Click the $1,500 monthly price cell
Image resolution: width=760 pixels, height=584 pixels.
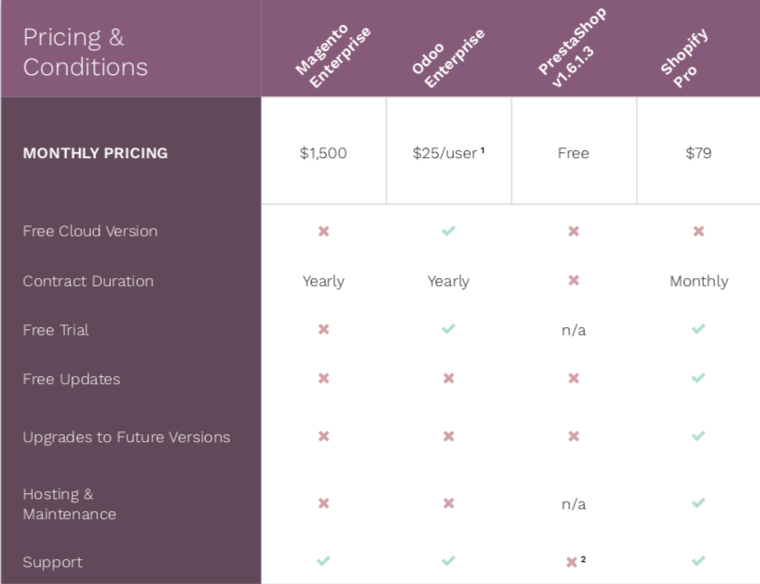coord(323,153)
